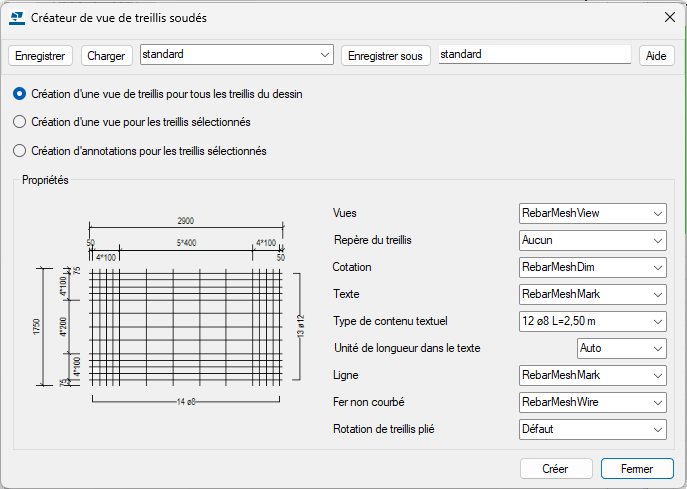
Task: Expand the Vues dropdown
Action: click(592, 213)
